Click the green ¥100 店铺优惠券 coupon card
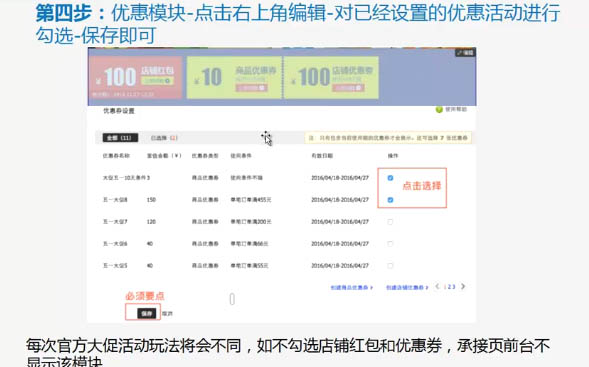 [331, 77]
